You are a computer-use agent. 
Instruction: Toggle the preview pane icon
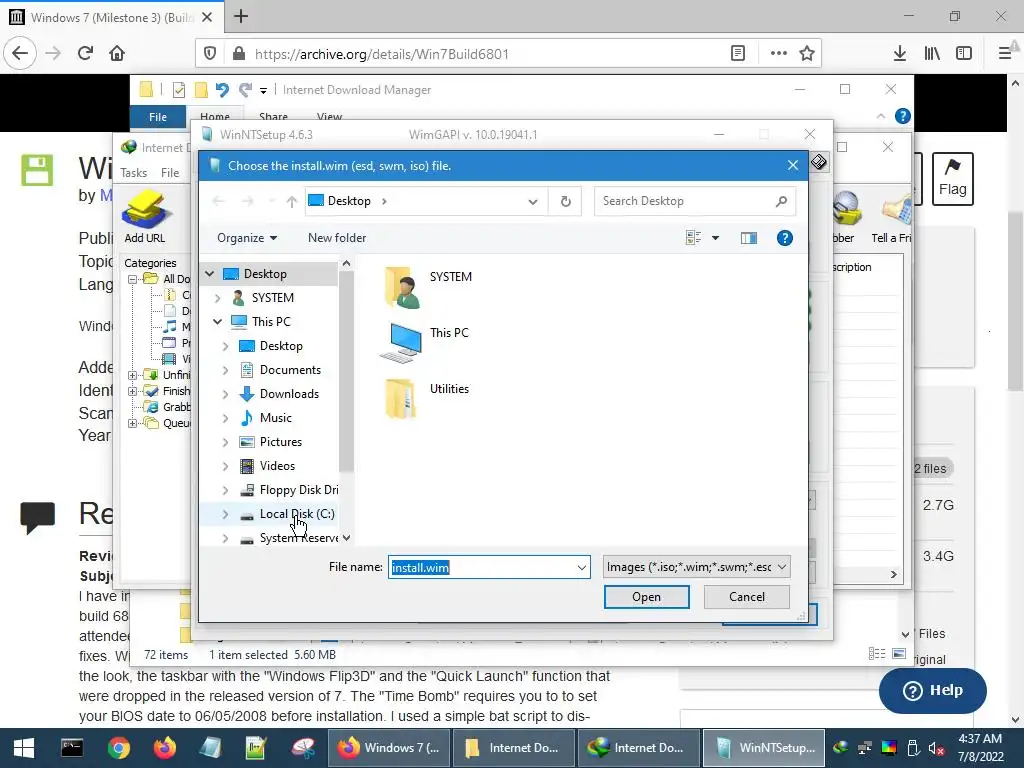(748, 238)
